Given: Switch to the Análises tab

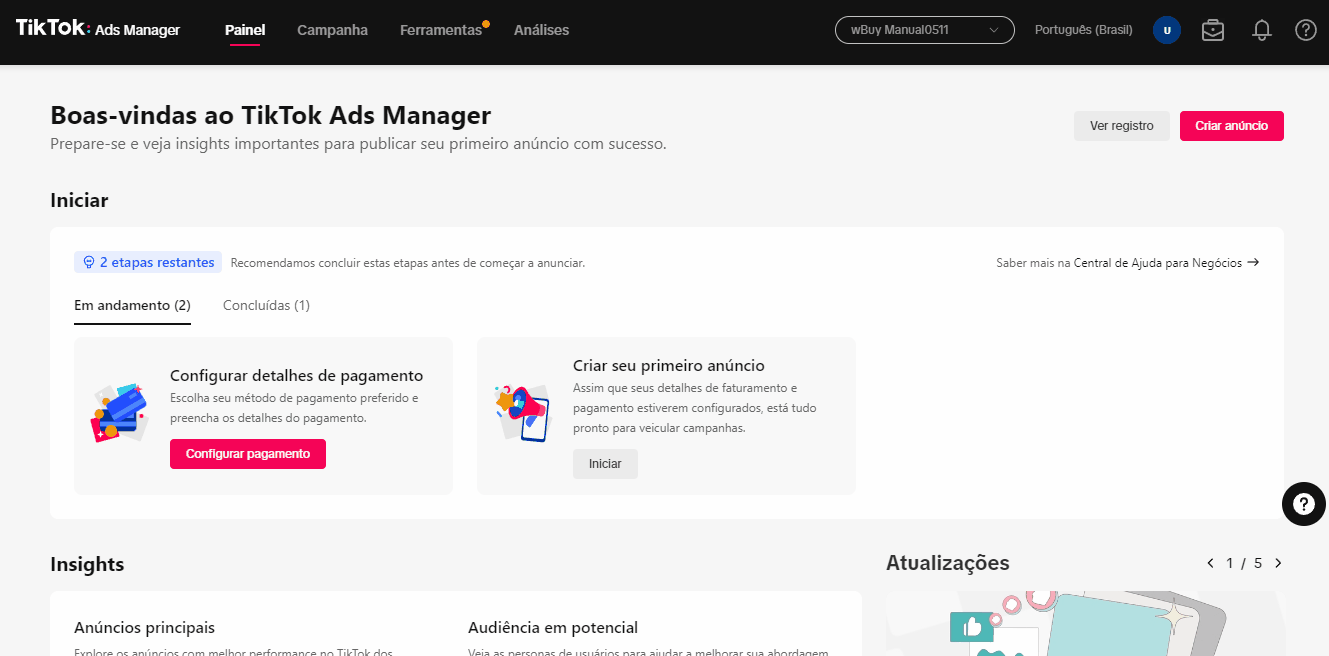Looking at the screenshot, I should (x=541, y=30).
